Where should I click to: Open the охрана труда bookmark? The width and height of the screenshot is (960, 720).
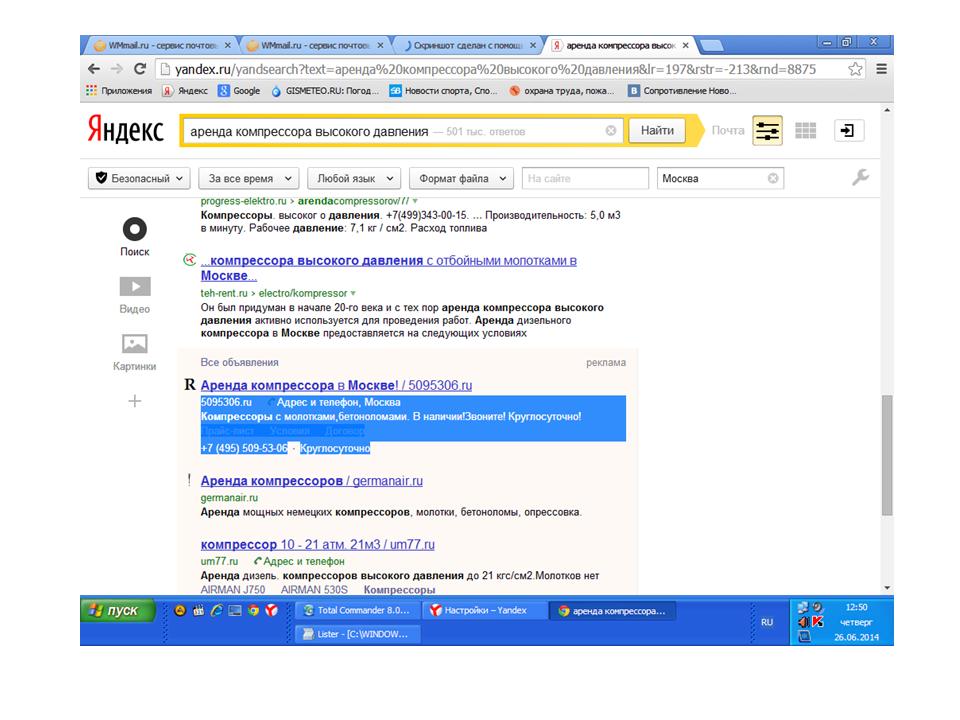coord(562,91)
